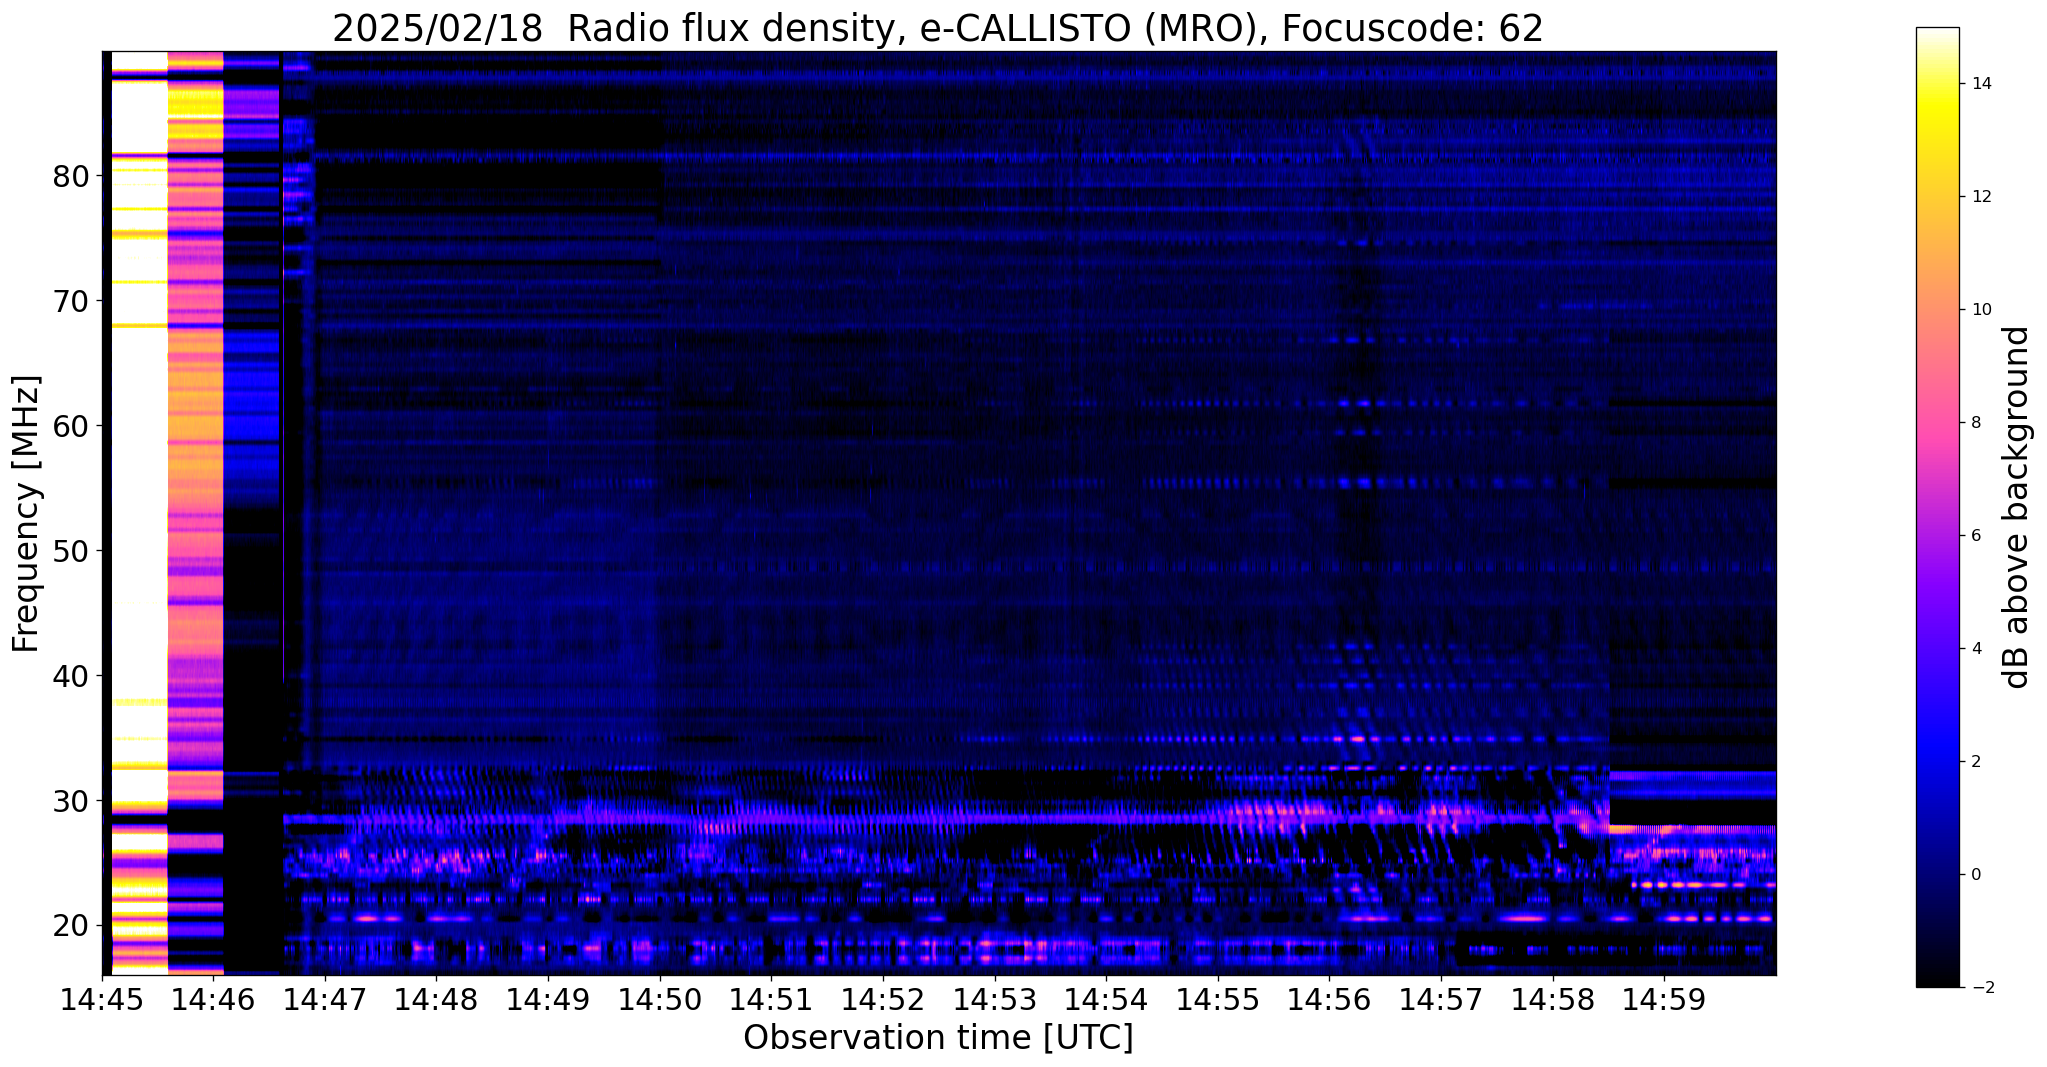Click the 'Observation time [UTC]' axis label
Image resolution: width=2047 pixels, height=1067 pixels.
tap(938, 1038)
